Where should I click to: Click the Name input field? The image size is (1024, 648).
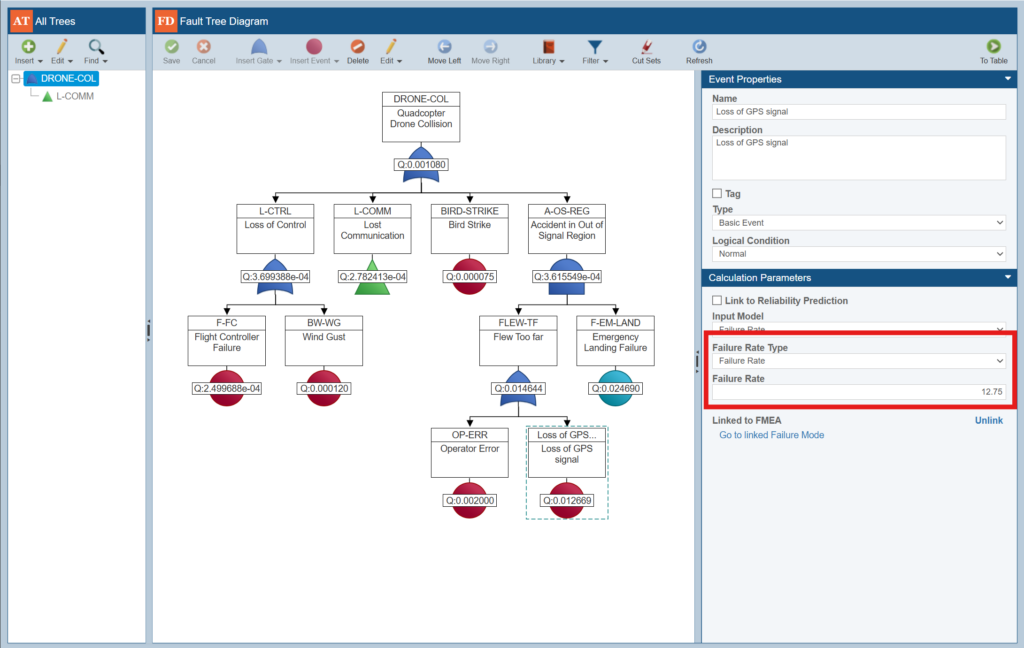(859, 112)
